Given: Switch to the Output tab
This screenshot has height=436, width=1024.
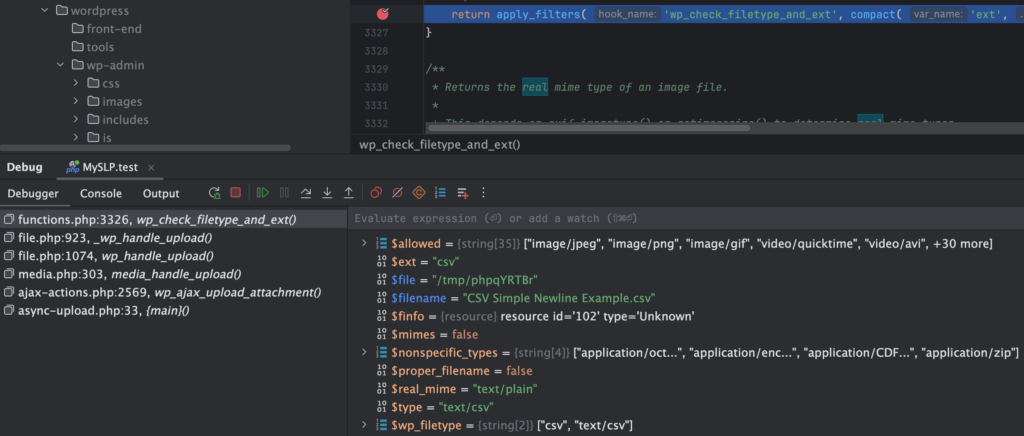Looking at the screenshot, I should point(161,194).
